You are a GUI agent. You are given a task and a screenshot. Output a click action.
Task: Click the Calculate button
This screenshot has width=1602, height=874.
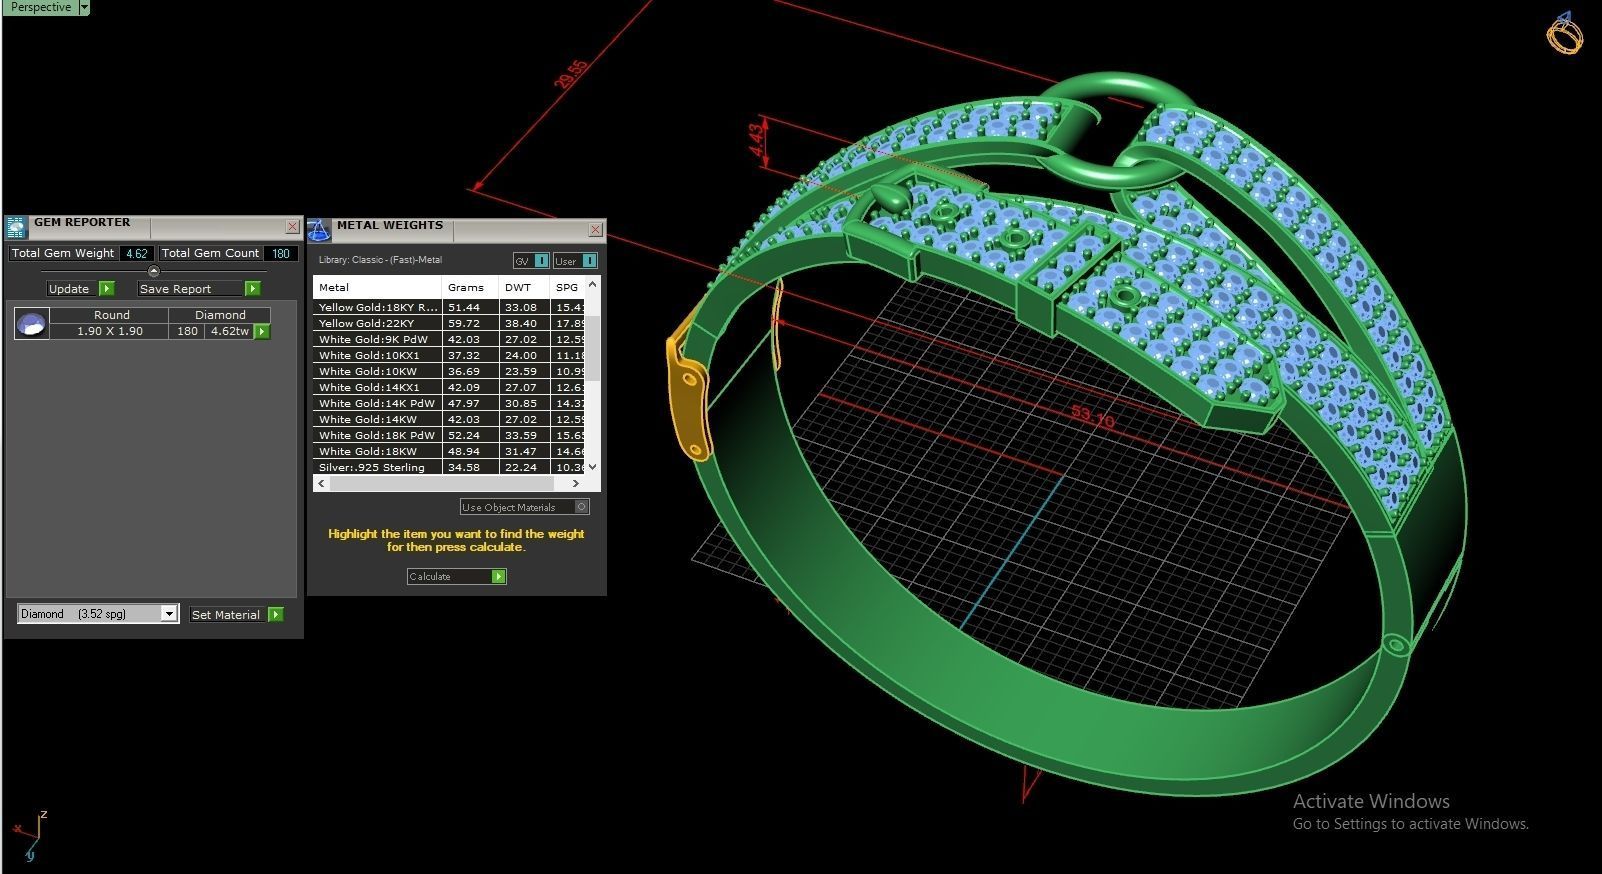[449, 577]
